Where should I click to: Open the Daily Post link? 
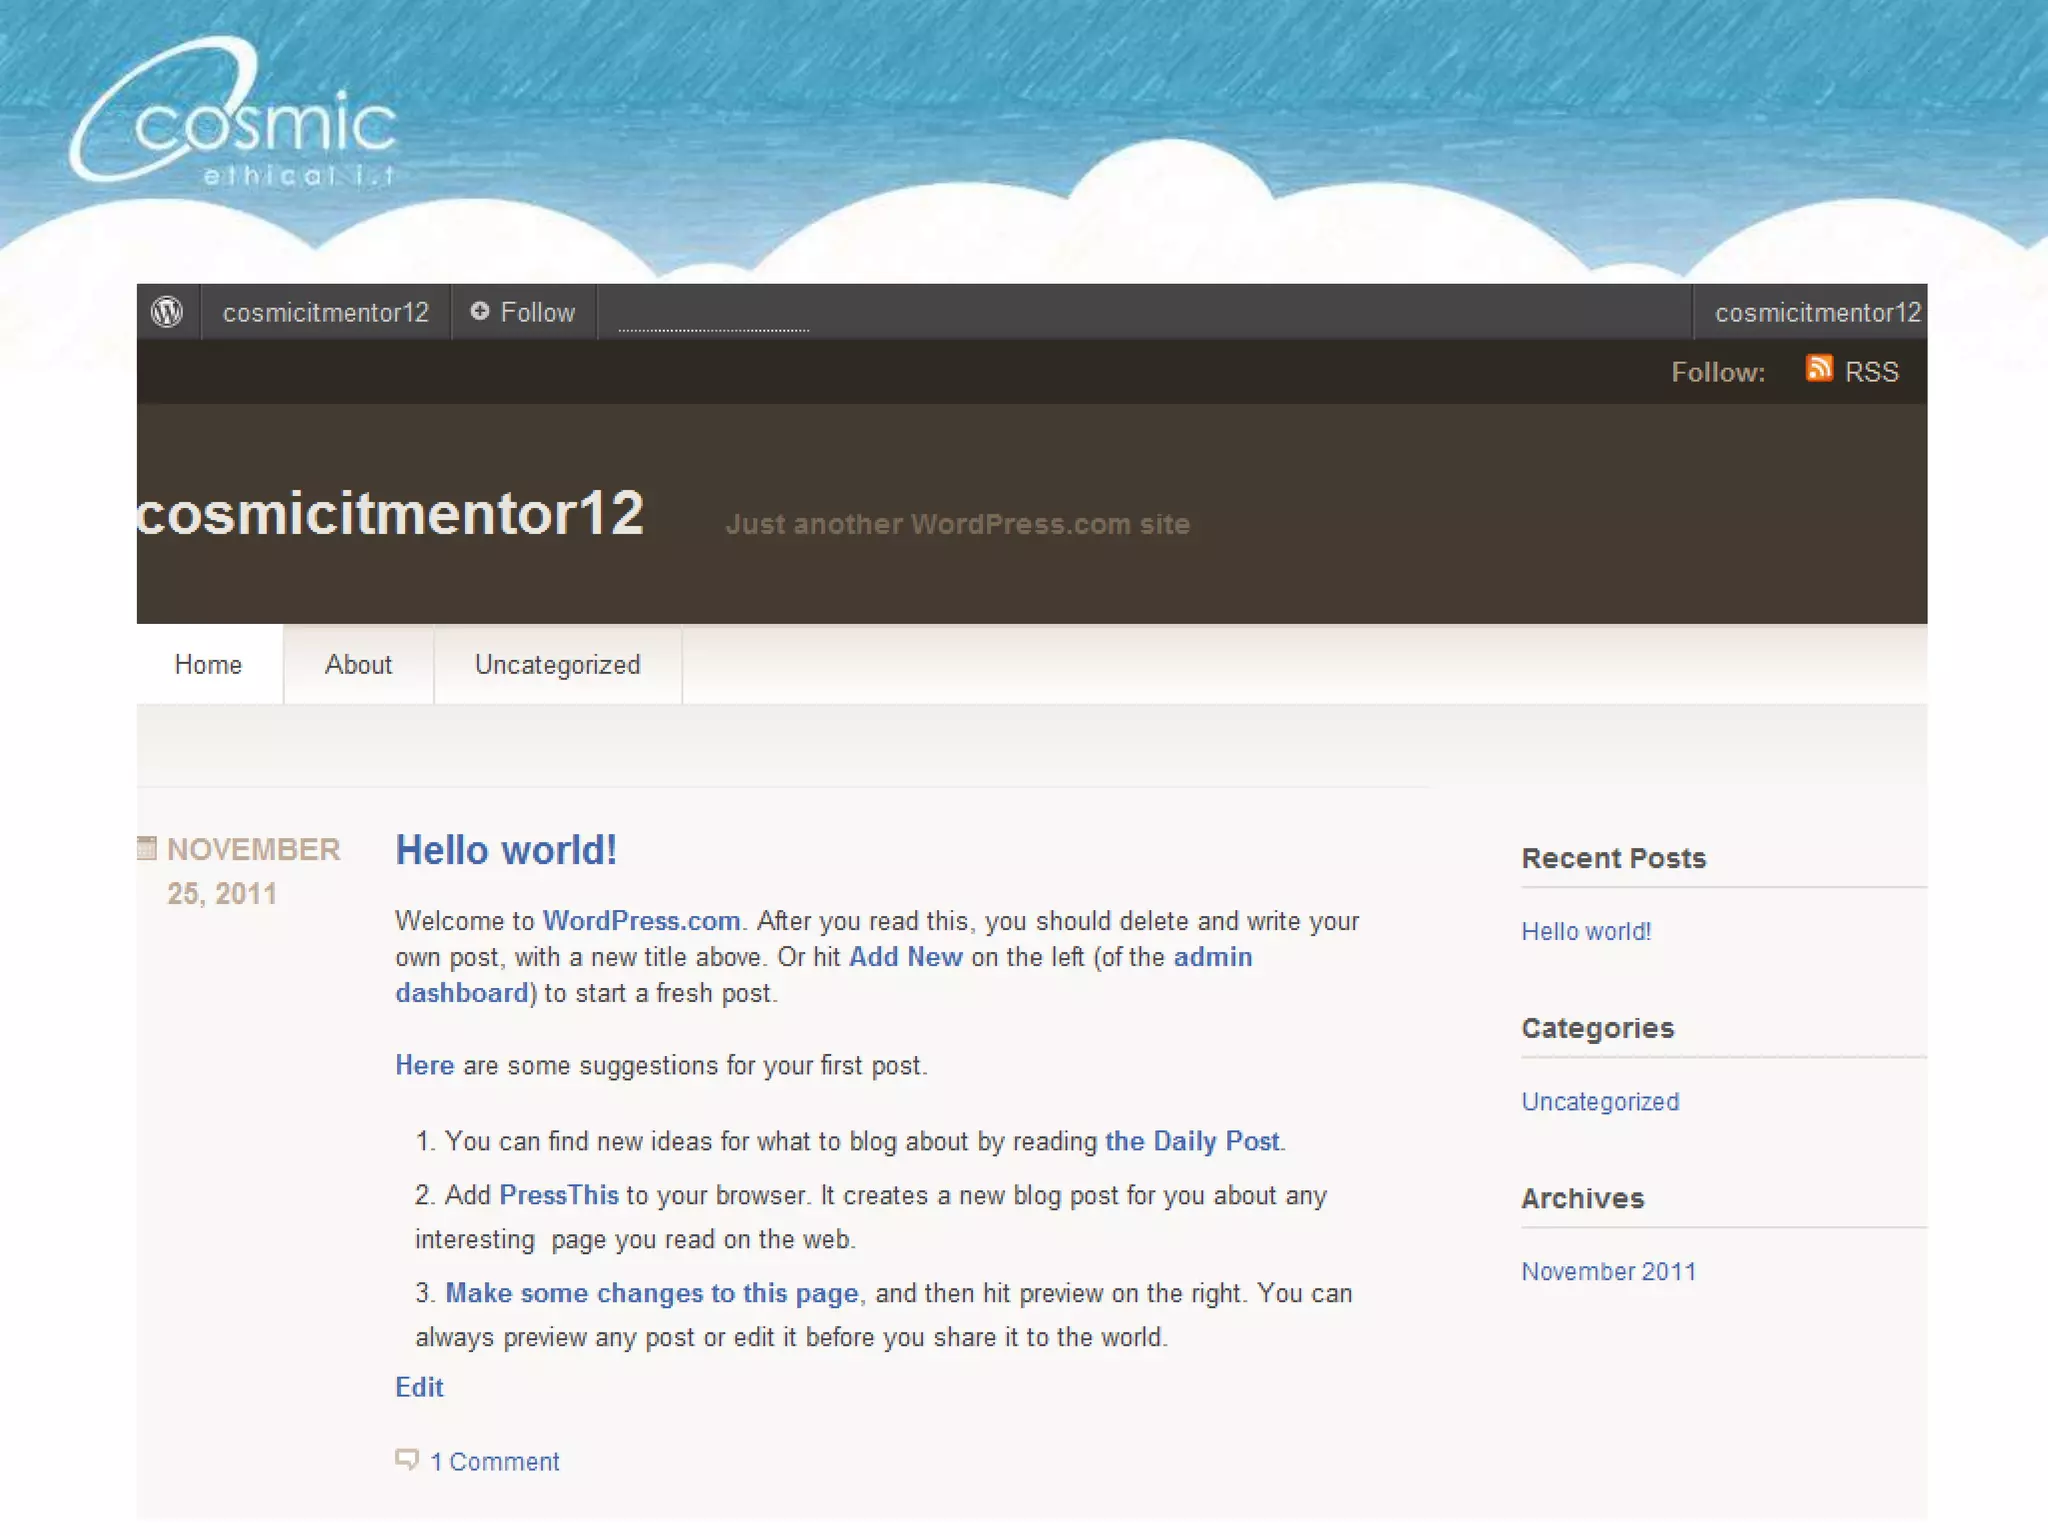[1192, 1141]
